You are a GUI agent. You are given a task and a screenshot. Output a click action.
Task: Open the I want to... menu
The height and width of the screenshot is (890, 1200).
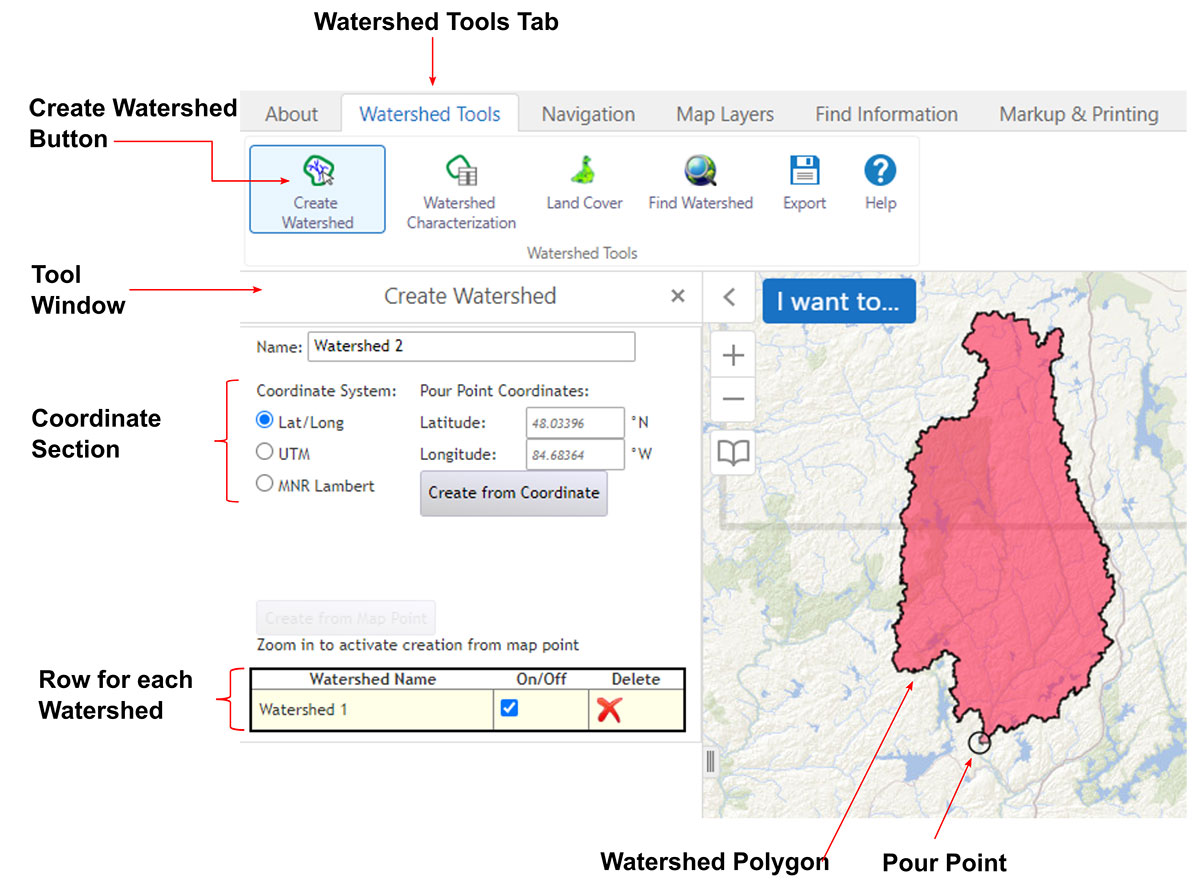point(838,300)
